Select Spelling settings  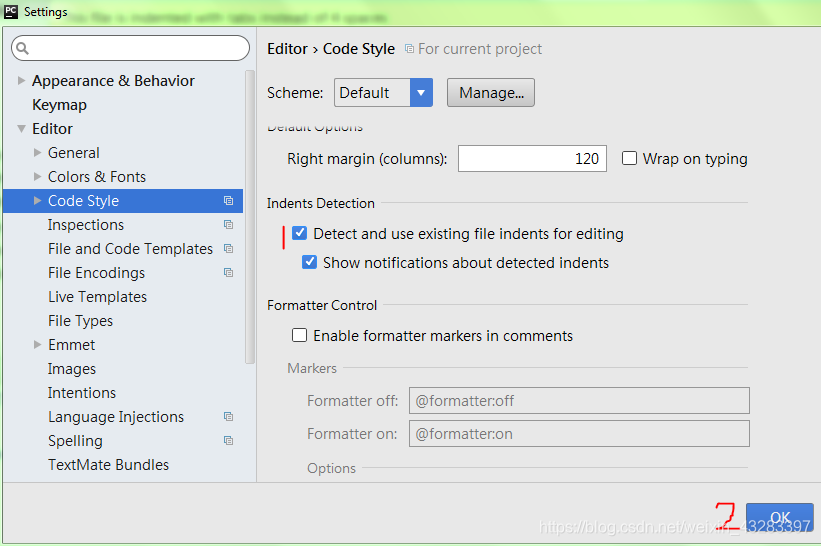click(75, 441)
